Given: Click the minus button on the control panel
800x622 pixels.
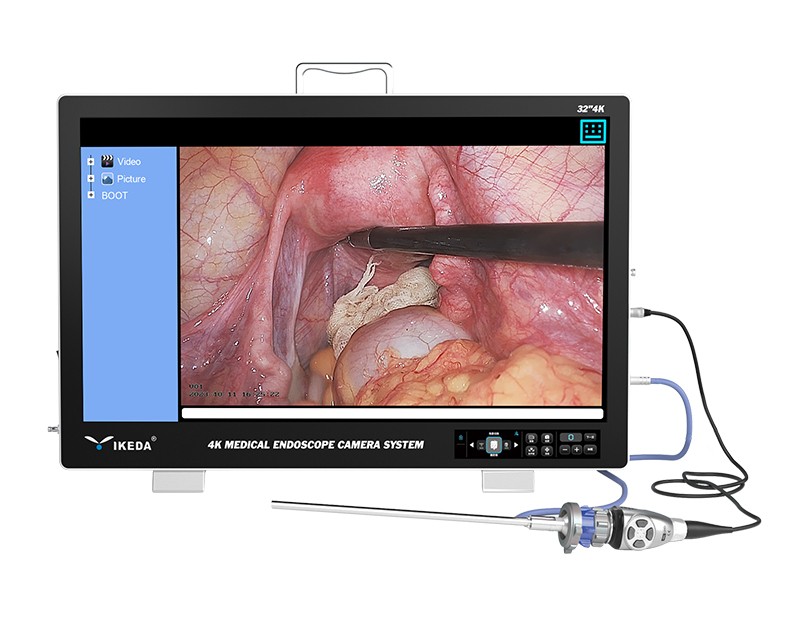Looking at the screenshot, I should [x=565, y=450].
